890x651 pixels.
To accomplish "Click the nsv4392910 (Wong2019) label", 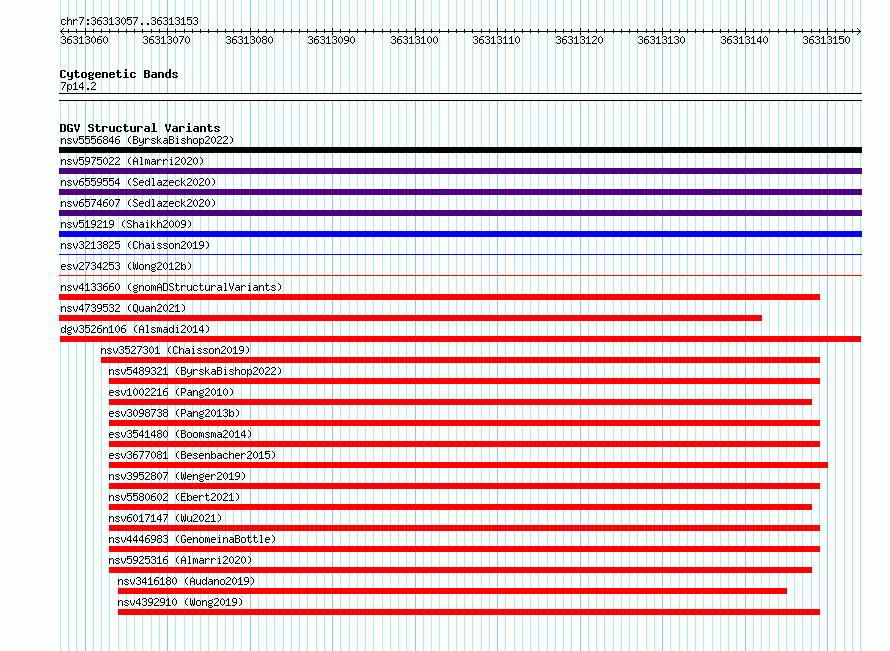I will pos(180,602).
